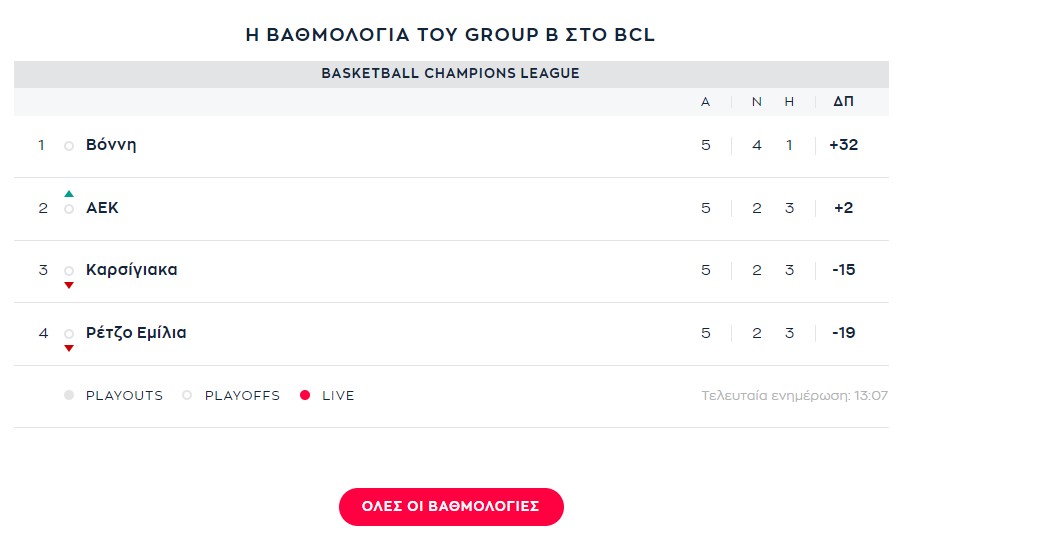Click the grey PLAYOUTS legend dot
Image resolution: width=1037 pixels, height=560 pixels.
click(69, 395)
